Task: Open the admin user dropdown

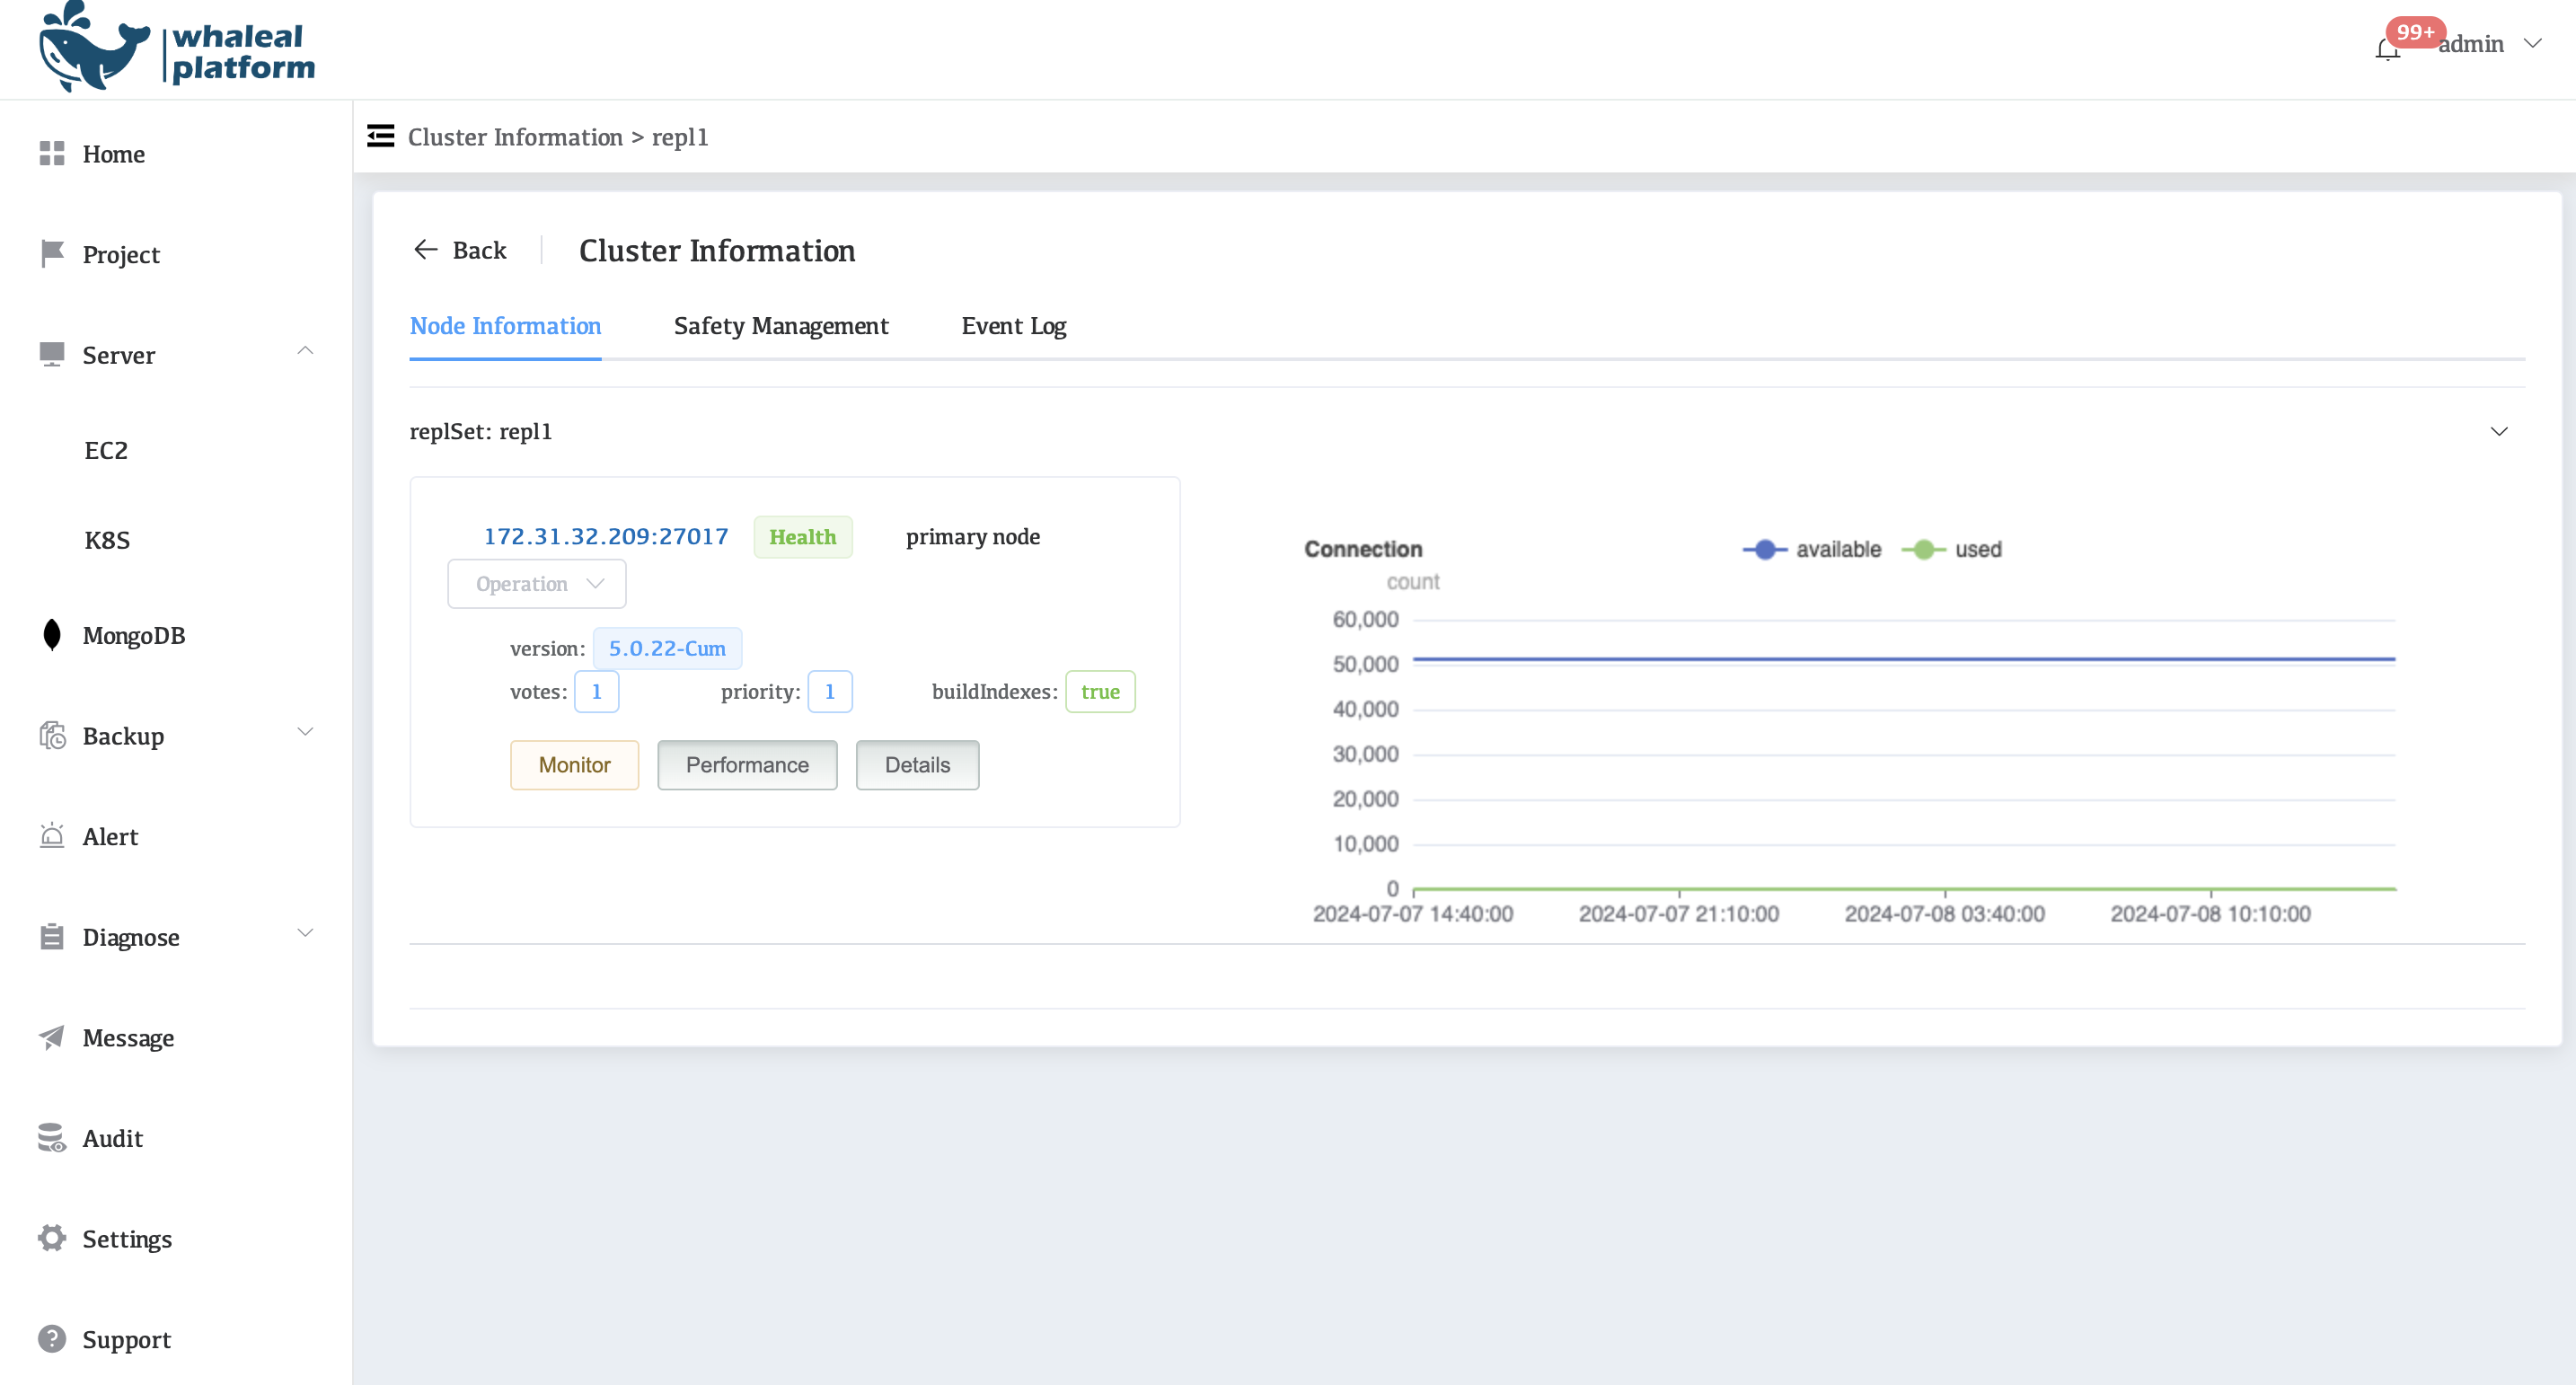Action: [x=2488, y=44]
